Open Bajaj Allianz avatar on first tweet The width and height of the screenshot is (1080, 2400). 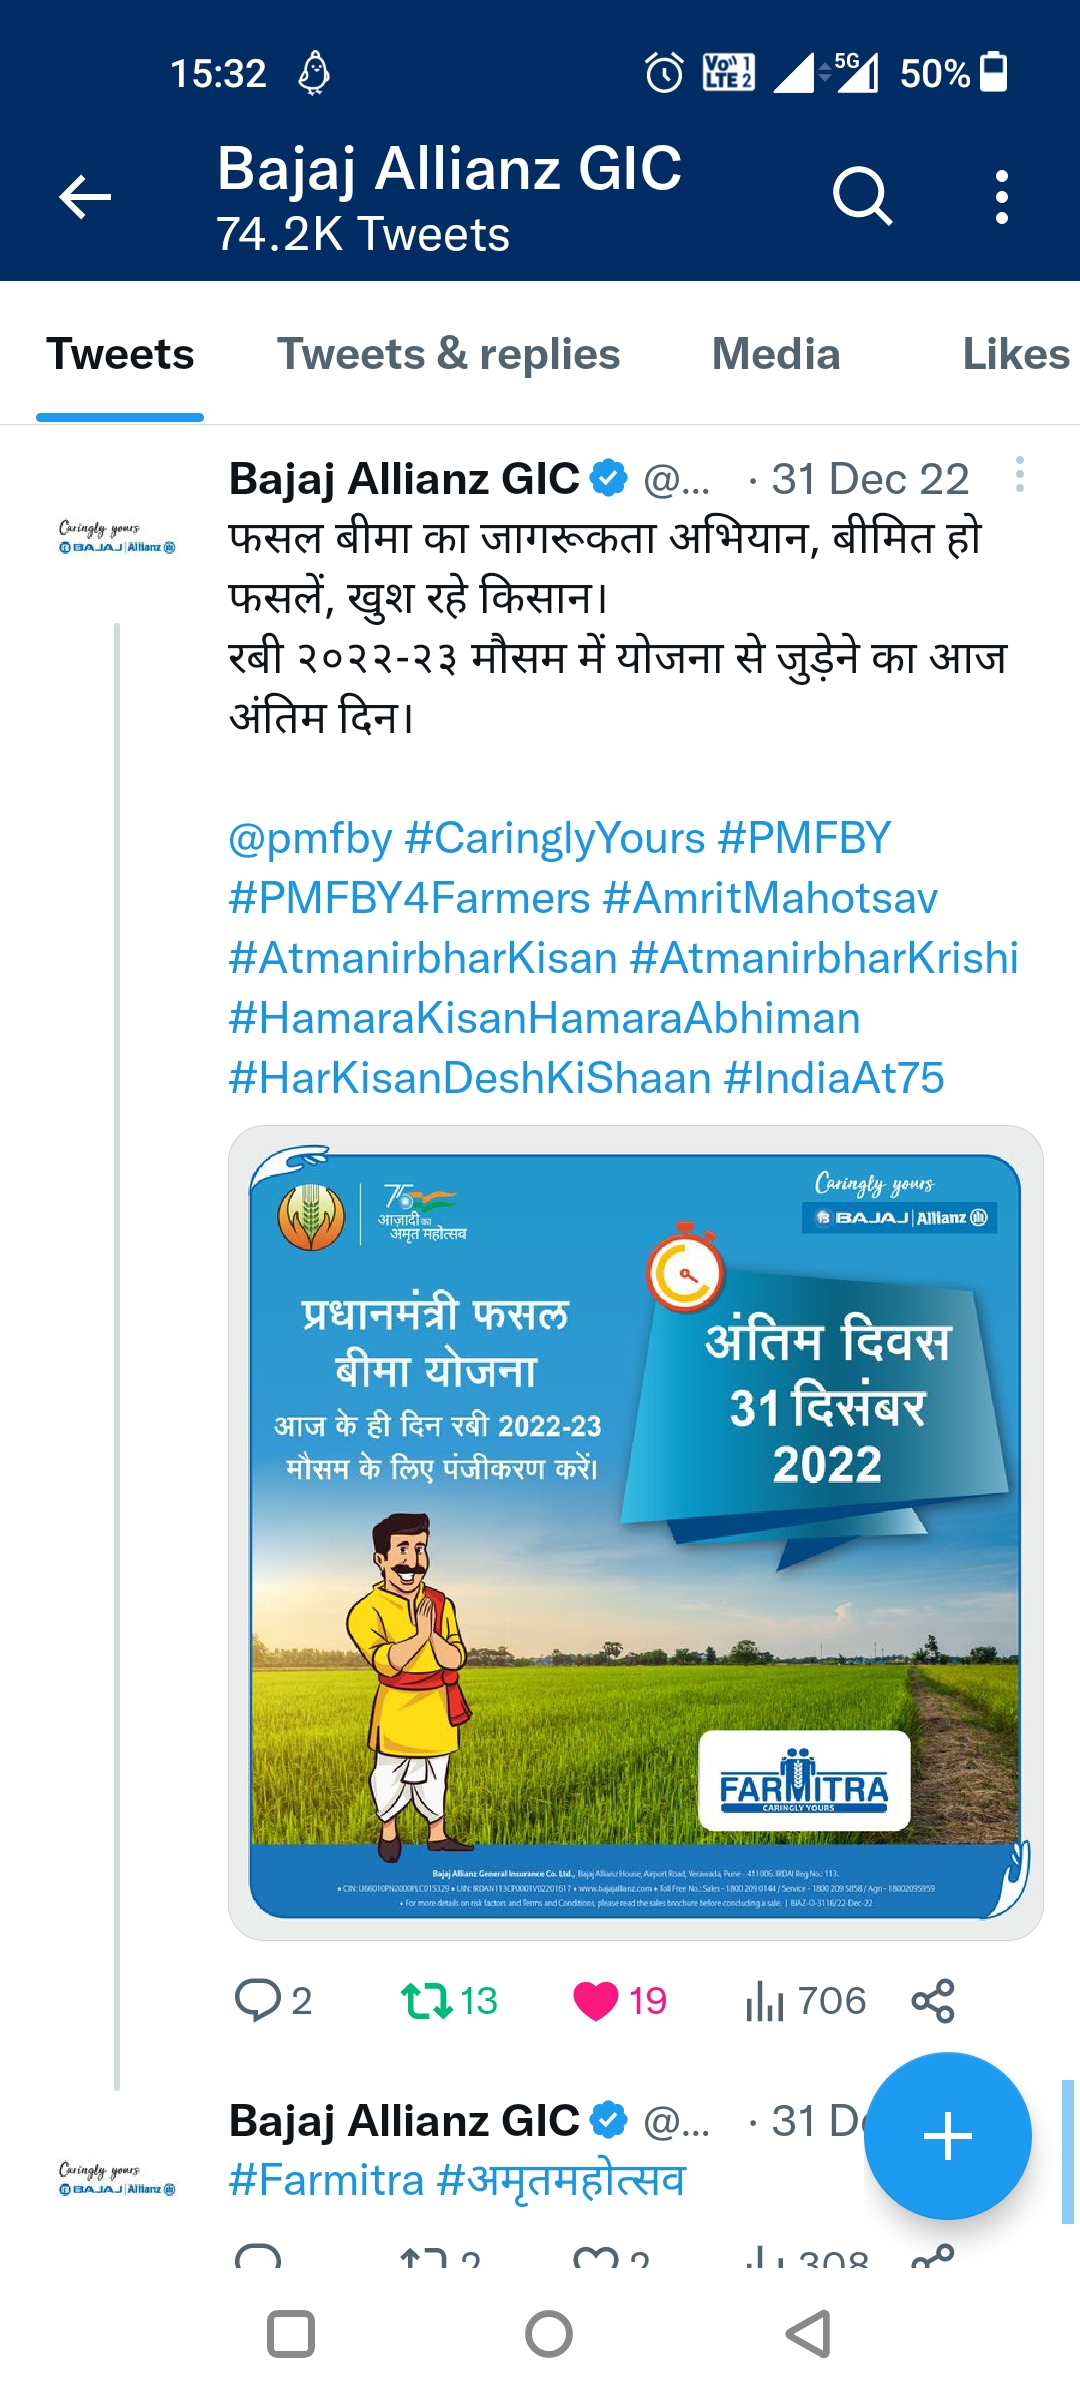click(x=117, y=537)
